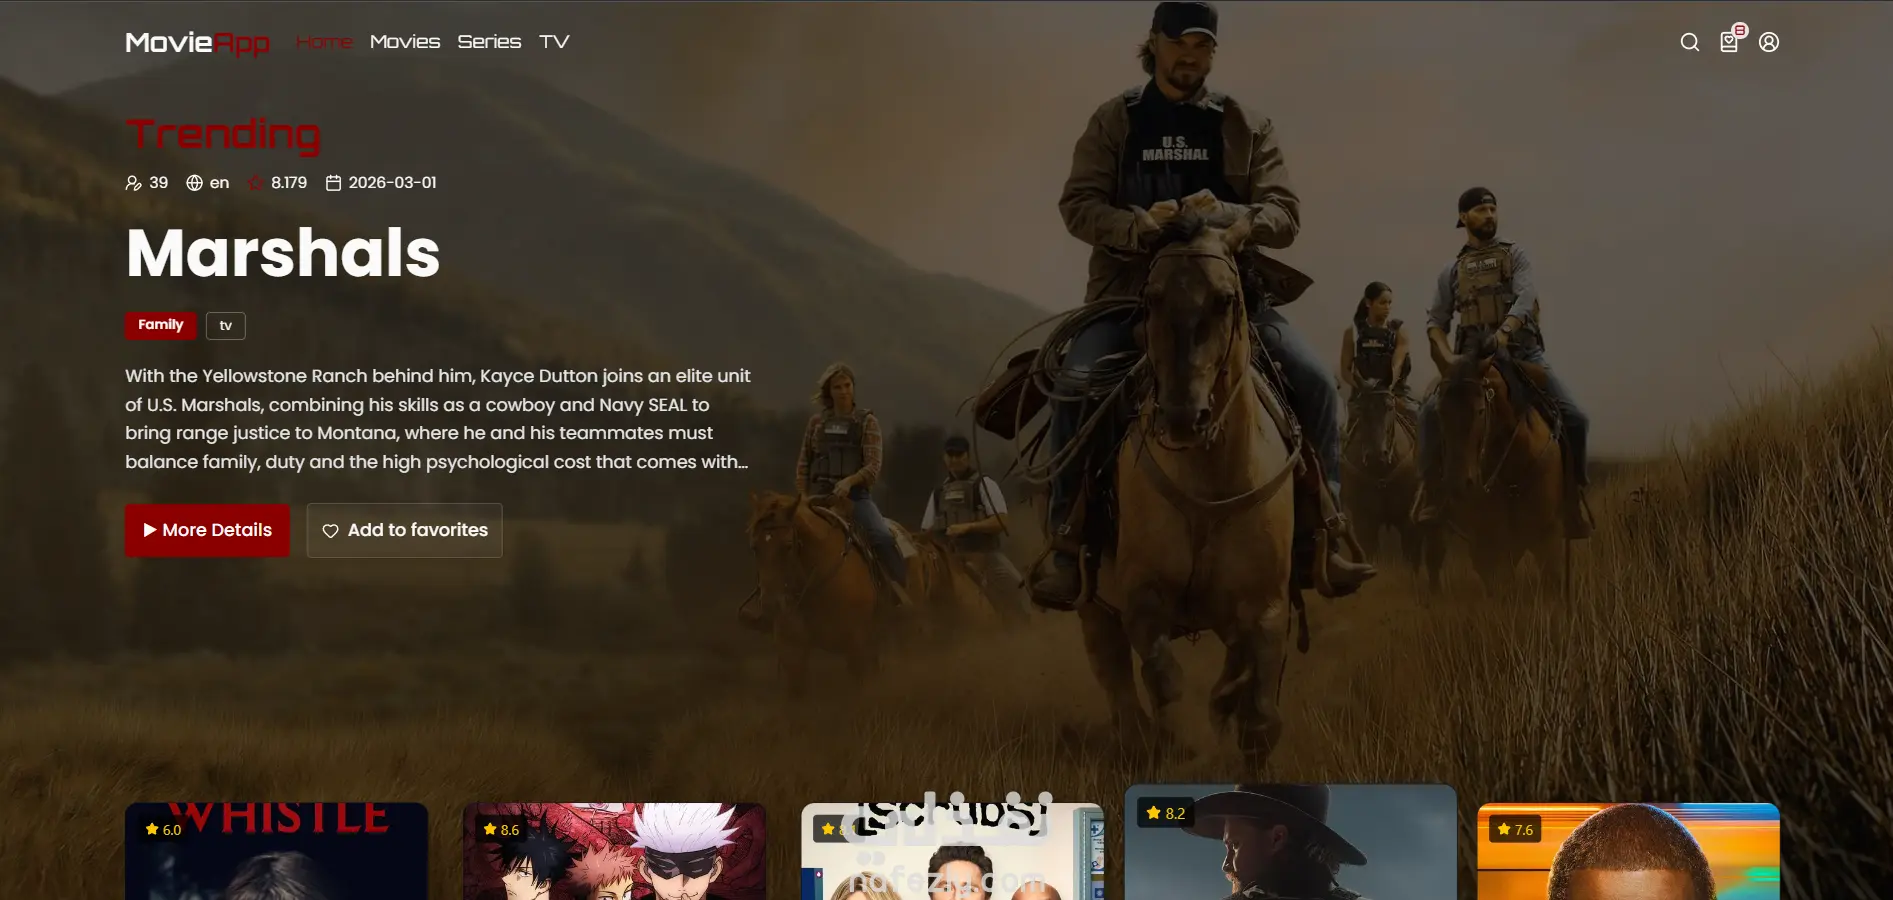
Task: Click the Trending heading
Action: (223, 134)
